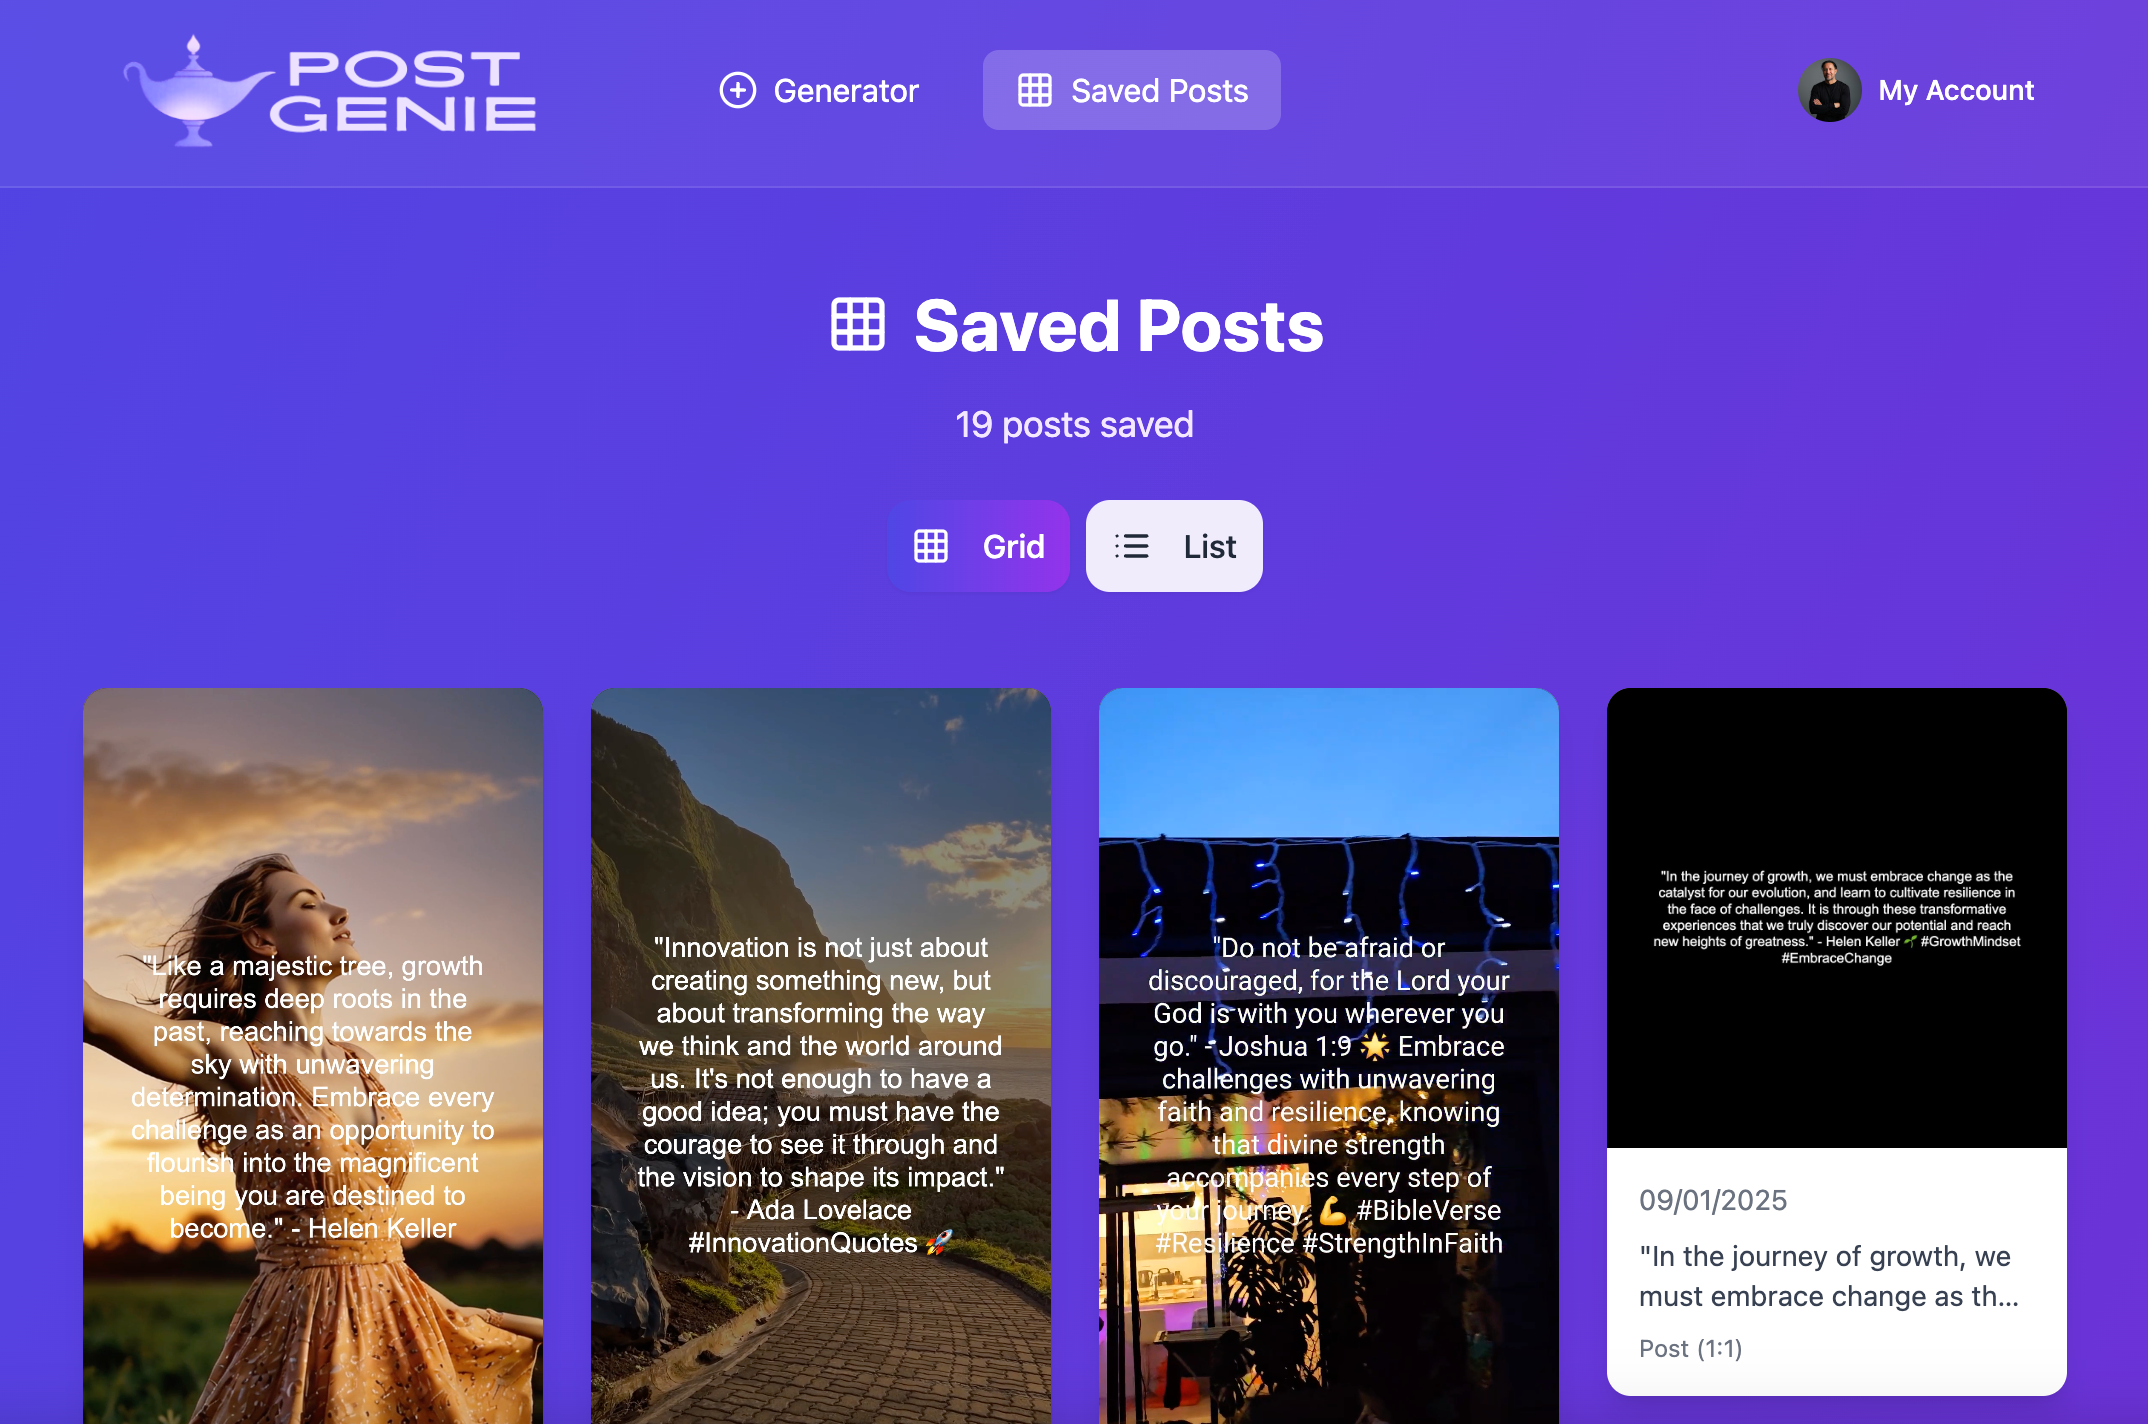Open the black background growth quote post
2148x1424 pixels.
point(1837,917)
